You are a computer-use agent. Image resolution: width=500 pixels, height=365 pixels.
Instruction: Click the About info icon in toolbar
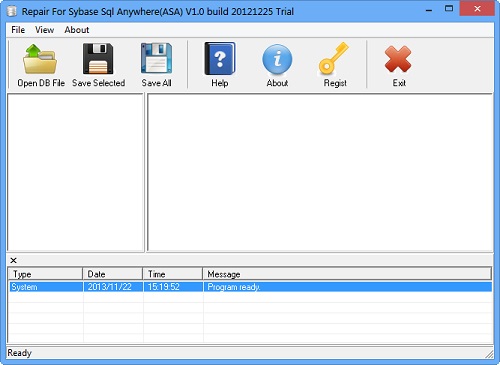277,59
